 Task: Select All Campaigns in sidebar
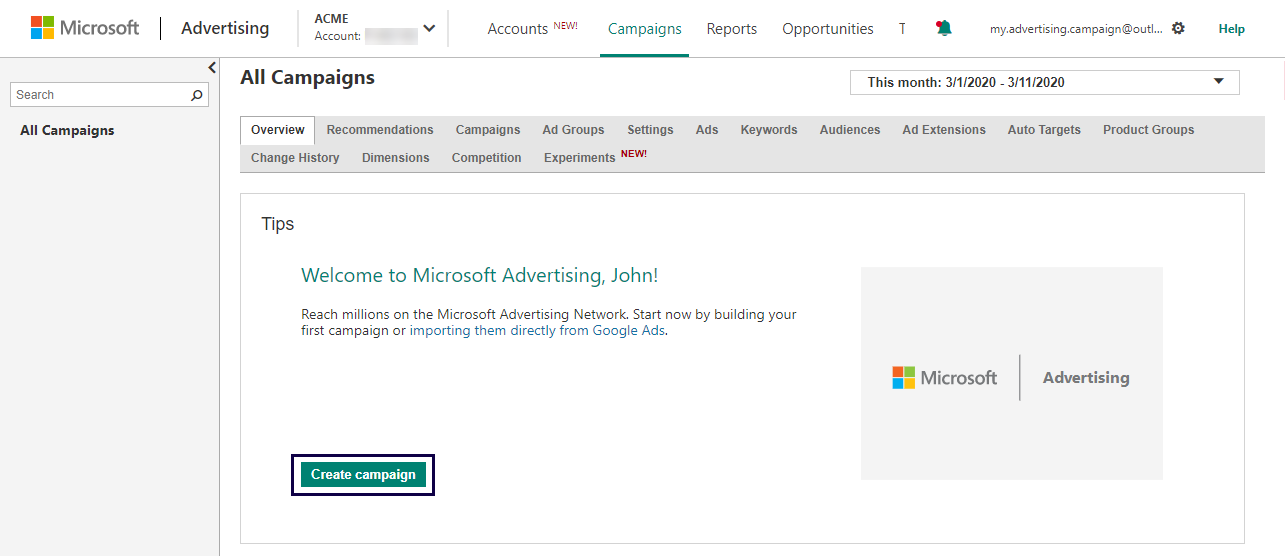(67, 130)
